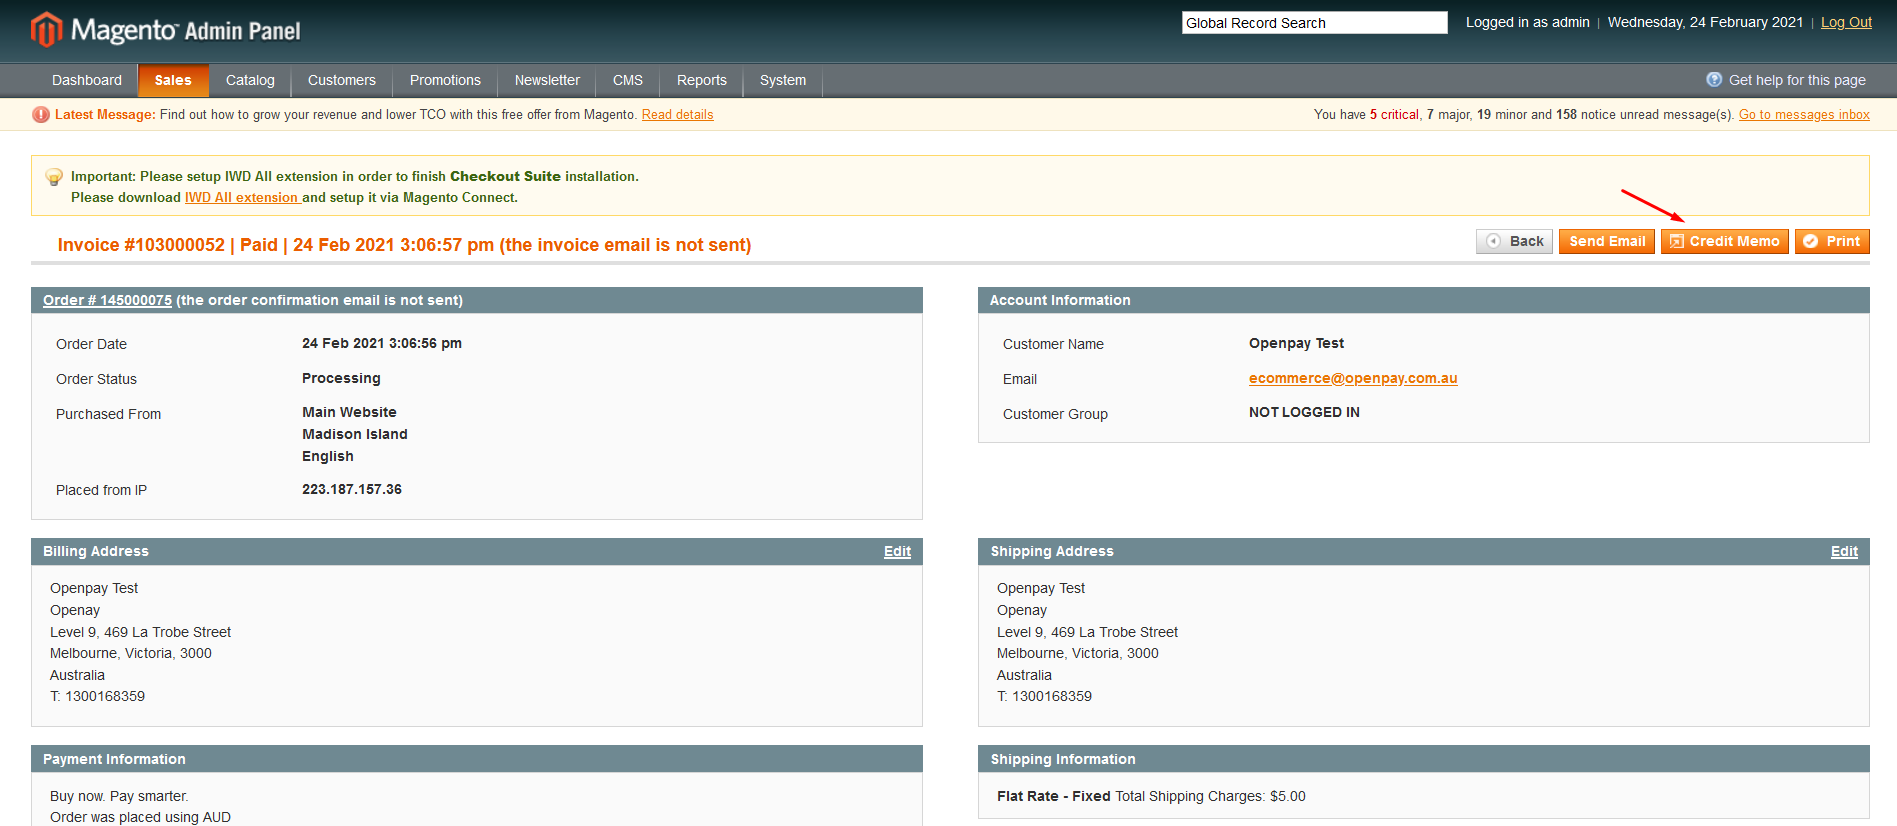Edit the Billing Address
This screenshot has width=1897, height=826.
(x=896, y=551)
